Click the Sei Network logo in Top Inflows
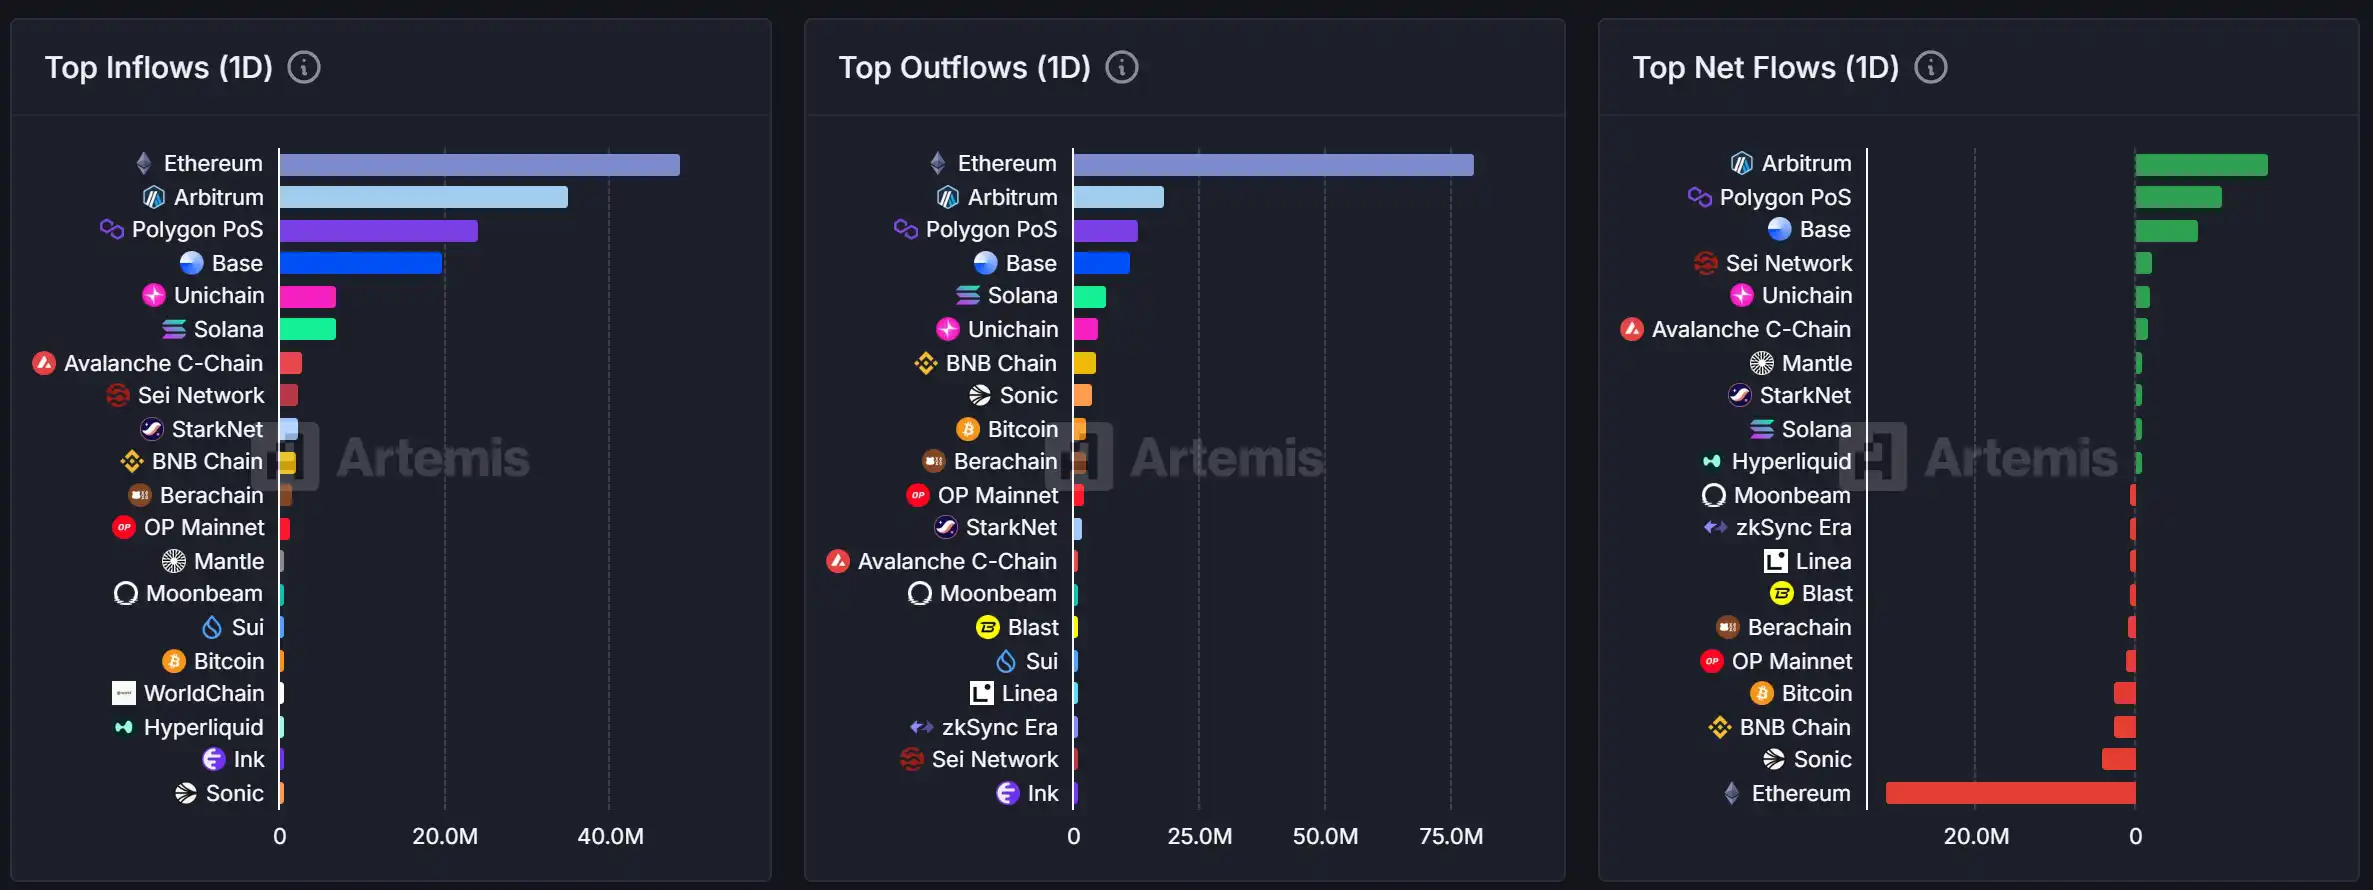 (118, 395)
